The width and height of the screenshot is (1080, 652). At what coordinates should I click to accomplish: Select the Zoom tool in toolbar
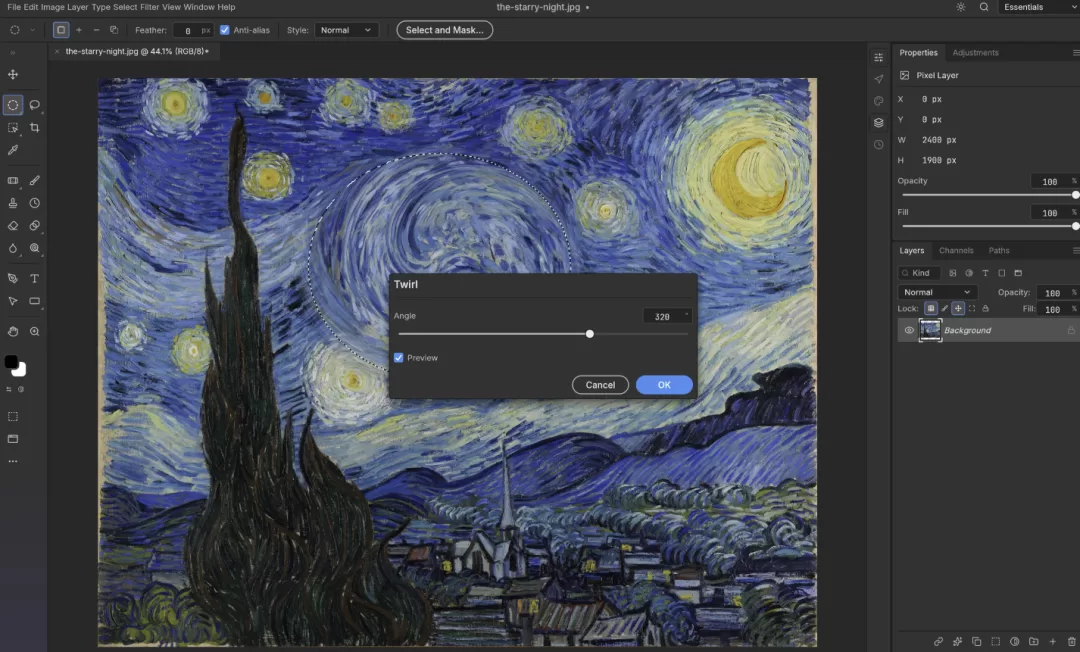[34, 331]
